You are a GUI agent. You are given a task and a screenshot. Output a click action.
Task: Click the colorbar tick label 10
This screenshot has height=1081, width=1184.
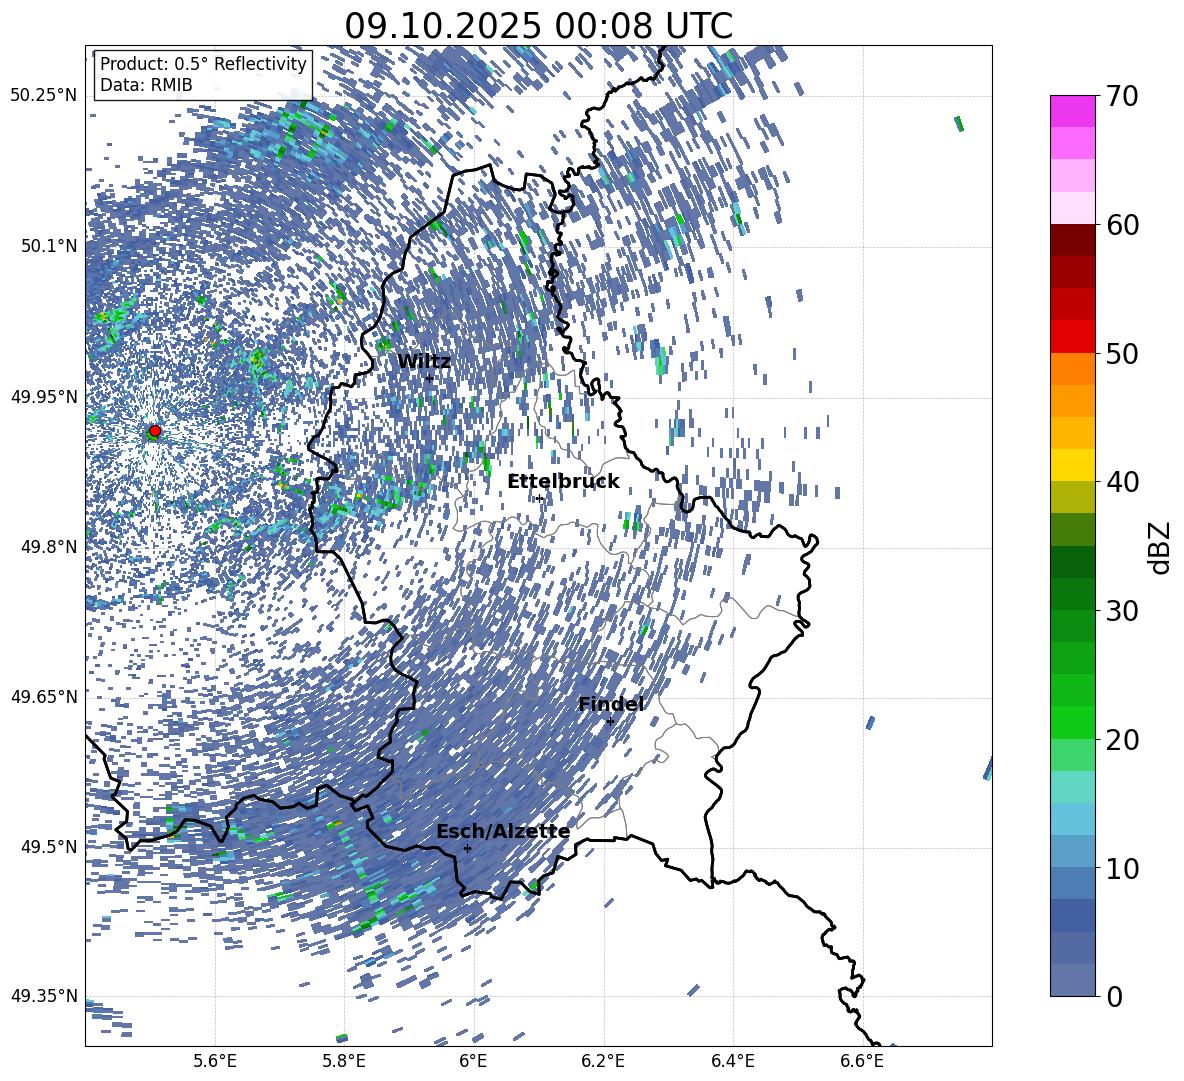point(1123,868)
